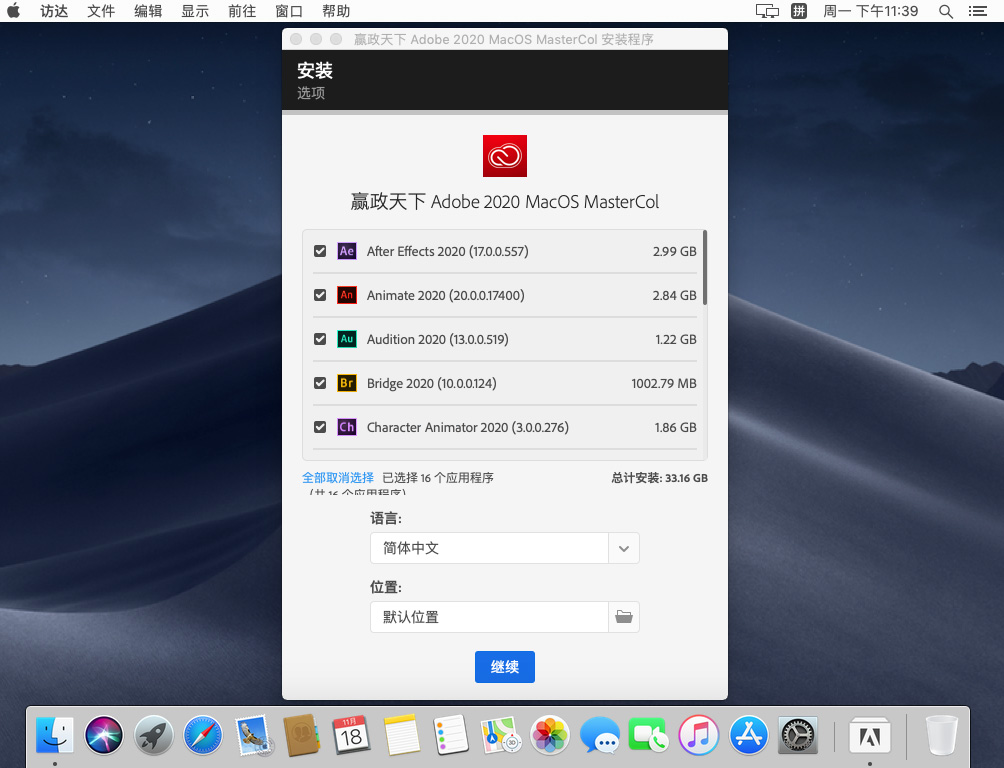1004x768 pixels.
Task: Click the screen mirroring menu bar icon
Action: point(767,11)
